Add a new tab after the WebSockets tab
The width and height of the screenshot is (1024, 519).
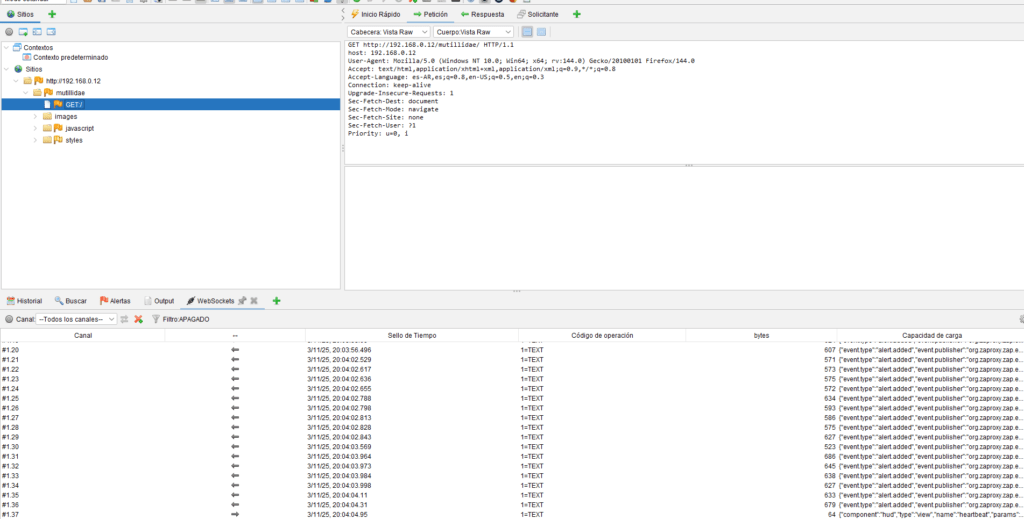tap(276, 301)
